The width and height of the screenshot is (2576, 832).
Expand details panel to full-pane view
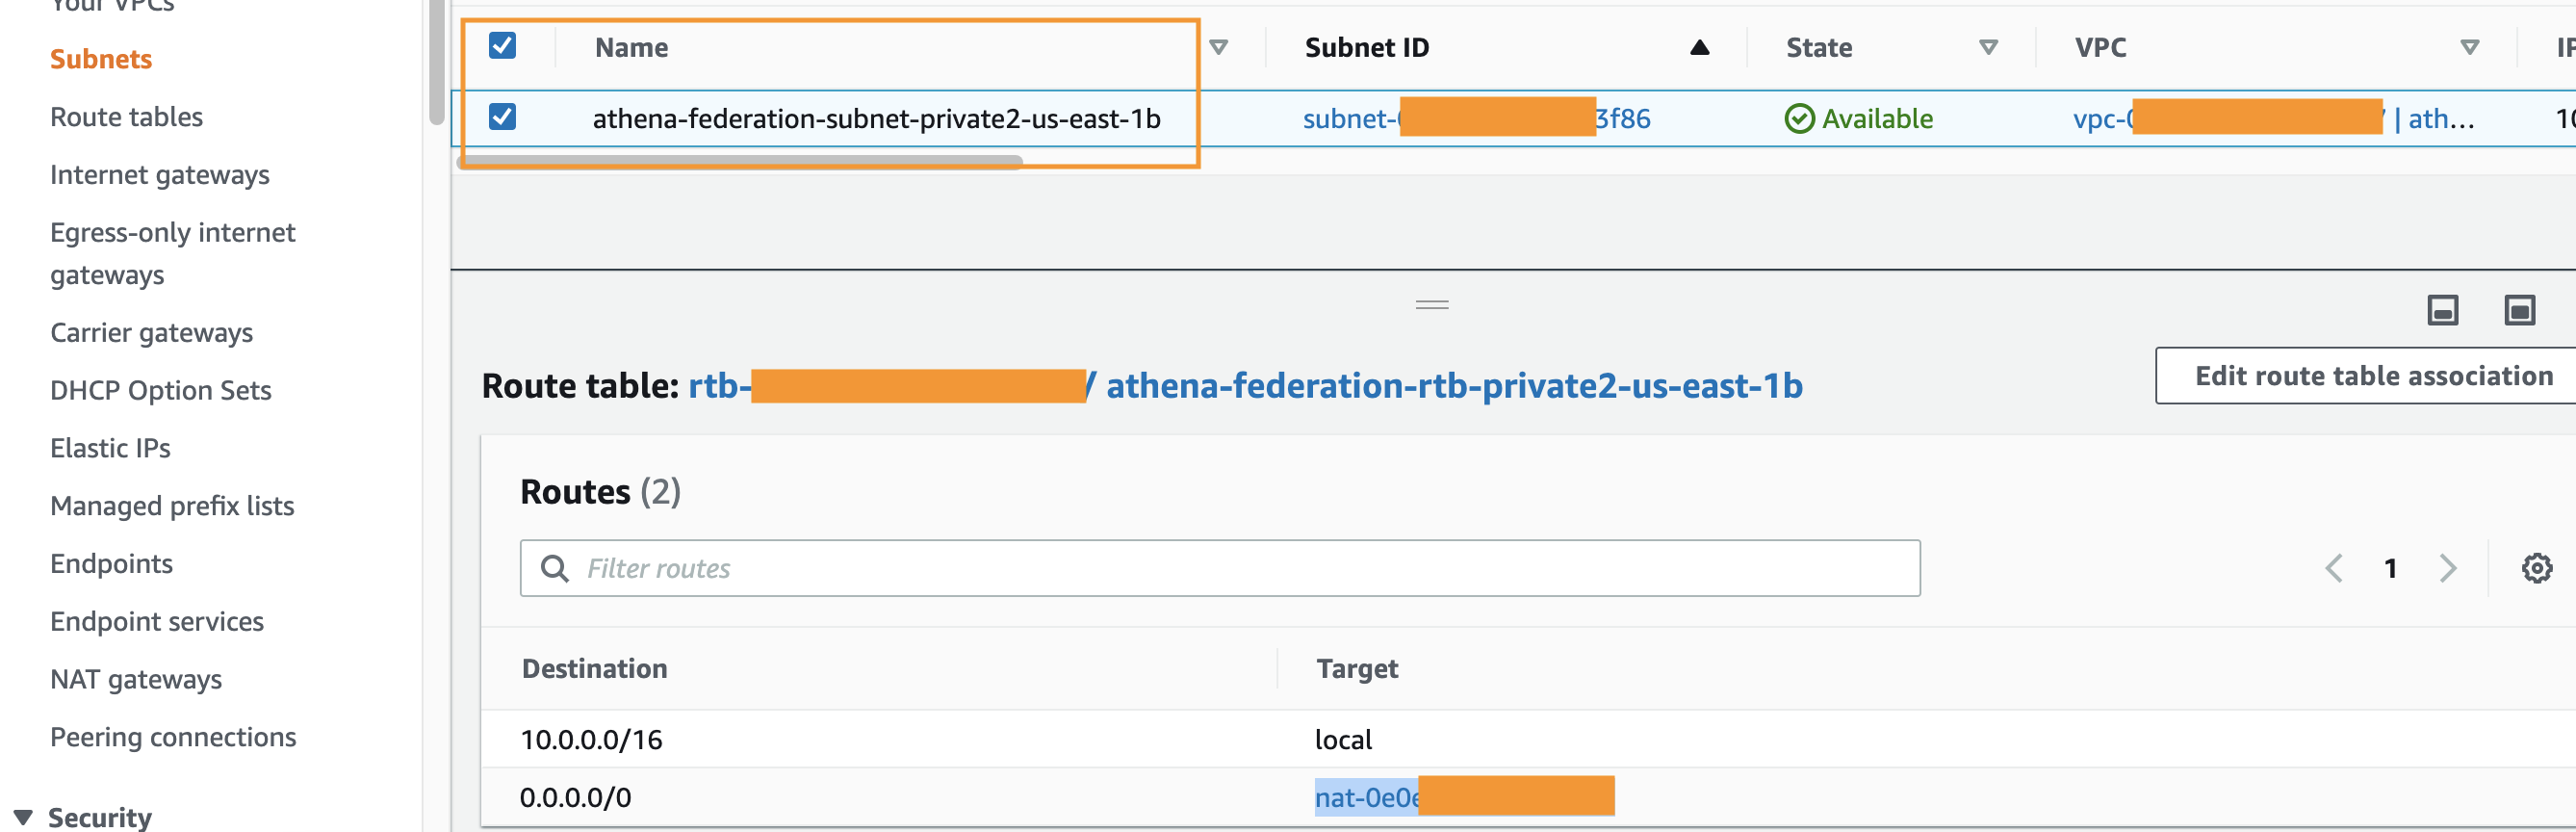[x=2519, y=310]
